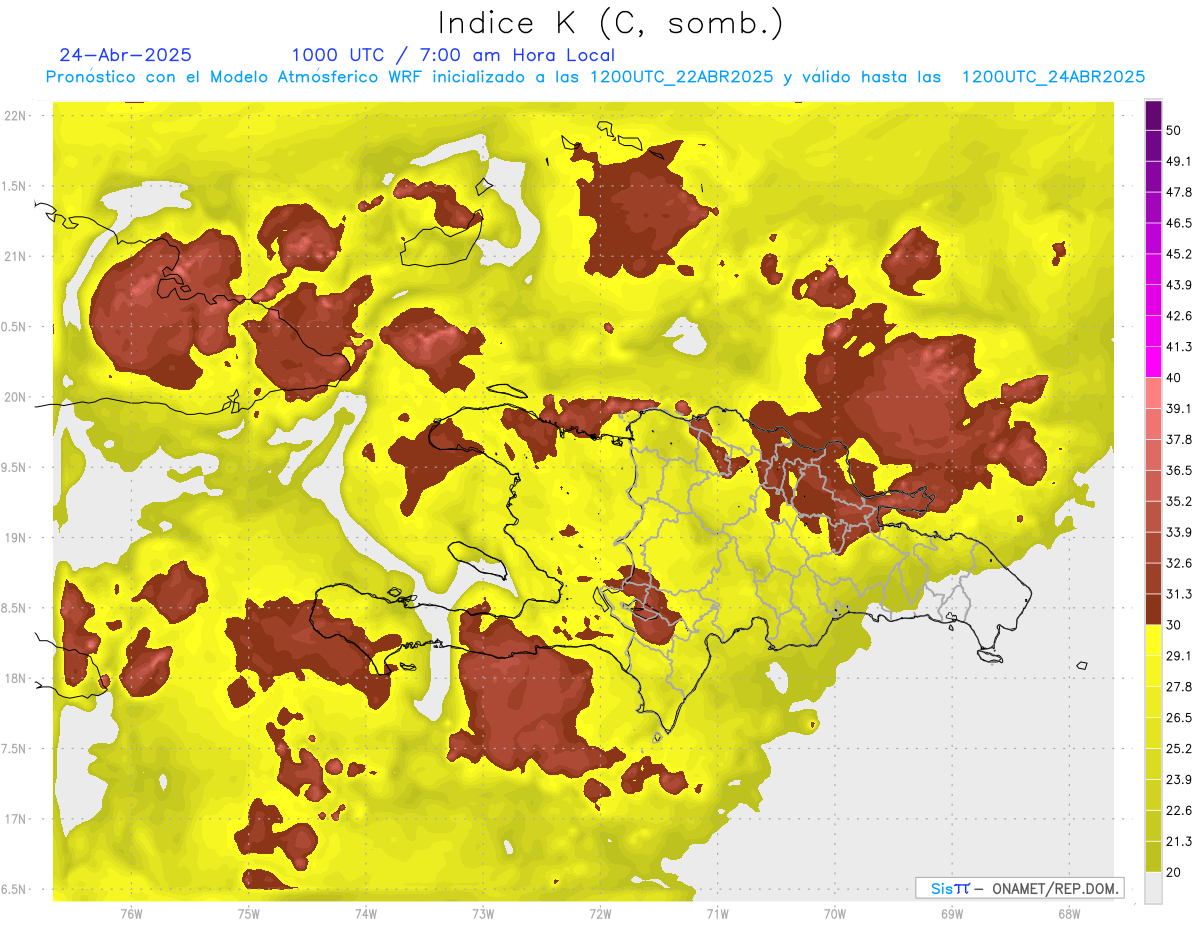
Task: Click the colorbar value "27.8"
Action: [x=1178, y=687]
